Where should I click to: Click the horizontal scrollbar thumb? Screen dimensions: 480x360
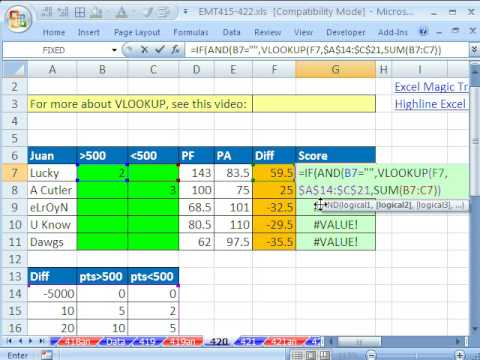tap(359, 341)
